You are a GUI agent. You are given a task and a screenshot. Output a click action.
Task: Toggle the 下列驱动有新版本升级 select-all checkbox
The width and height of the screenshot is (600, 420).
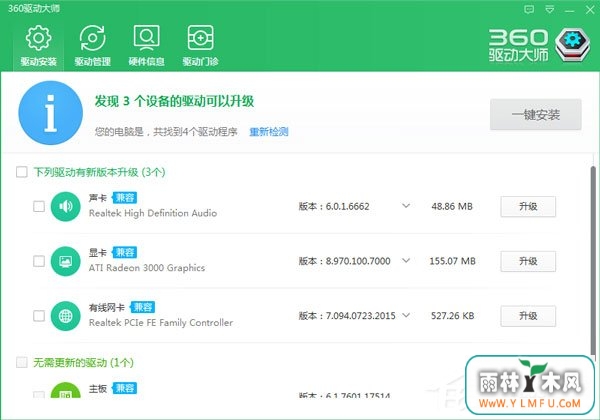22,172
